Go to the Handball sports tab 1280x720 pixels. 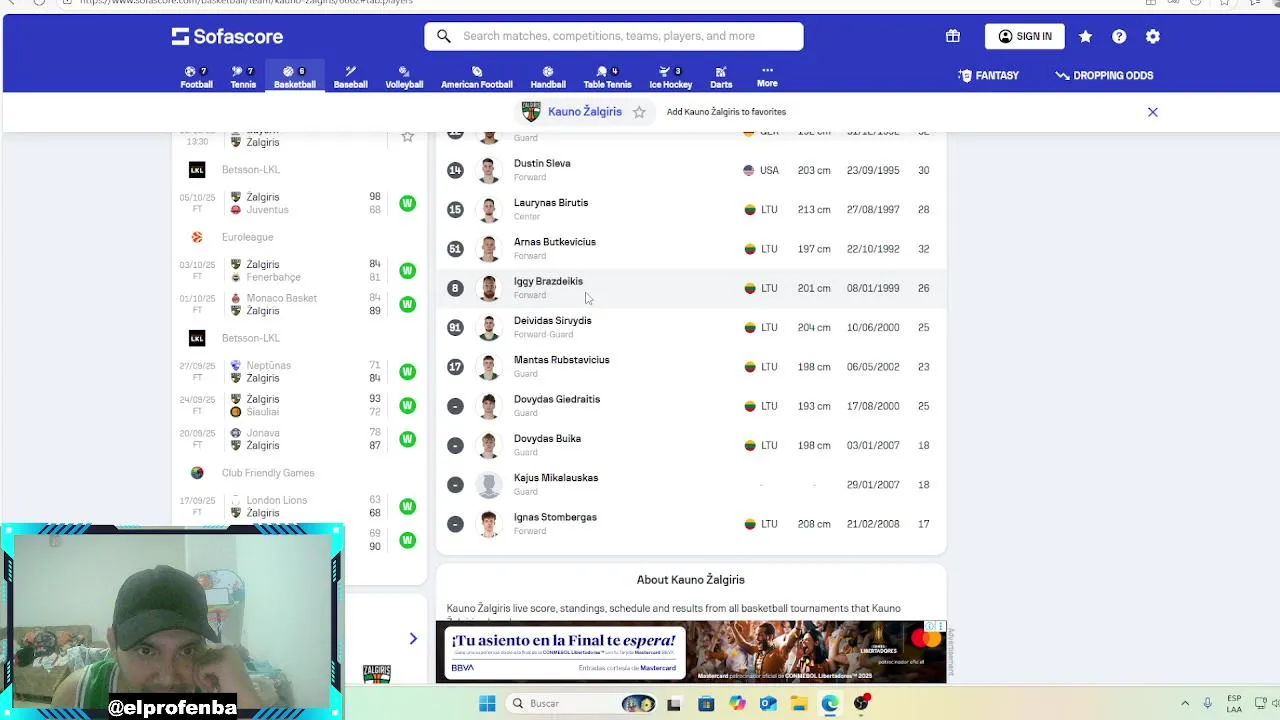tap(548, 77)
